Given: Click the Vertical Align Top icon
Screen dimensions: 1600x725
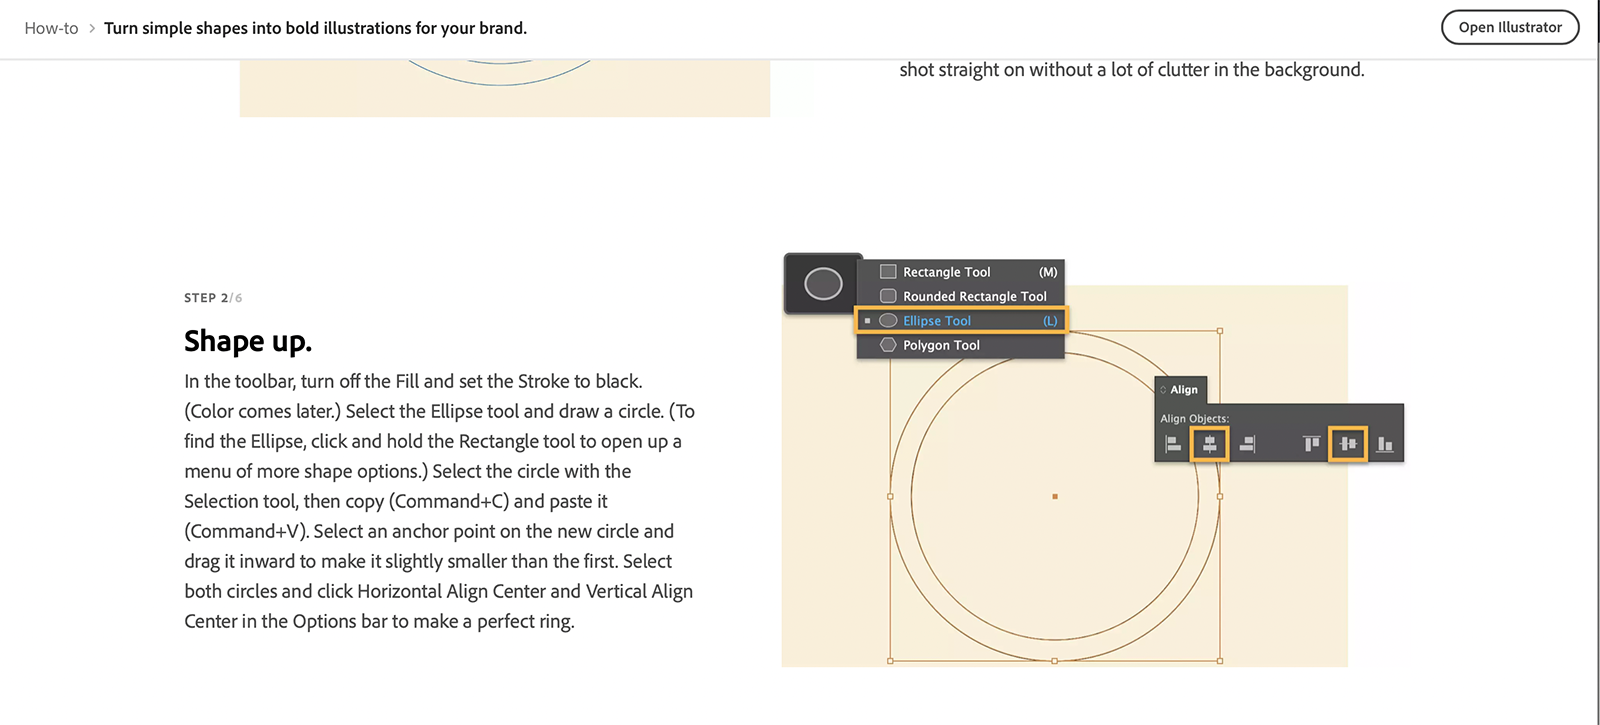Looking at the screenshot, I should tap(1311, 444).
